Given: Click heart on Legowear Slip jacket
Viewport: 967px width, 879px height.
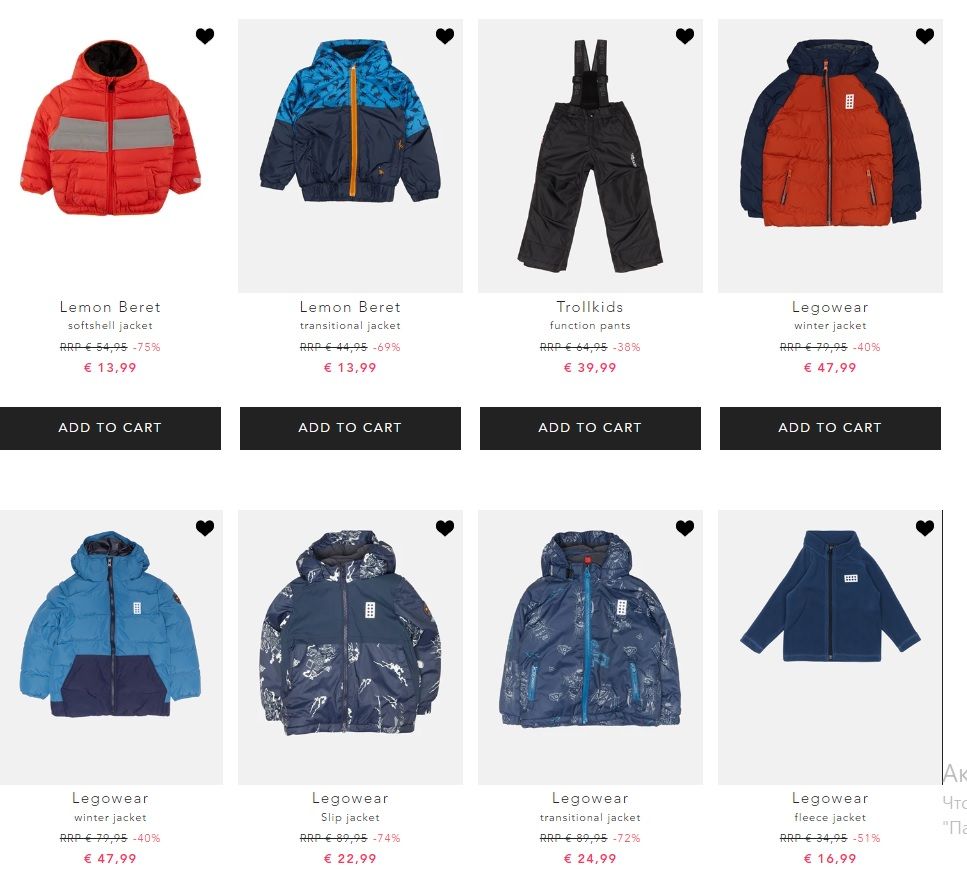Looking at the screenshot, I should pos(445,527).
